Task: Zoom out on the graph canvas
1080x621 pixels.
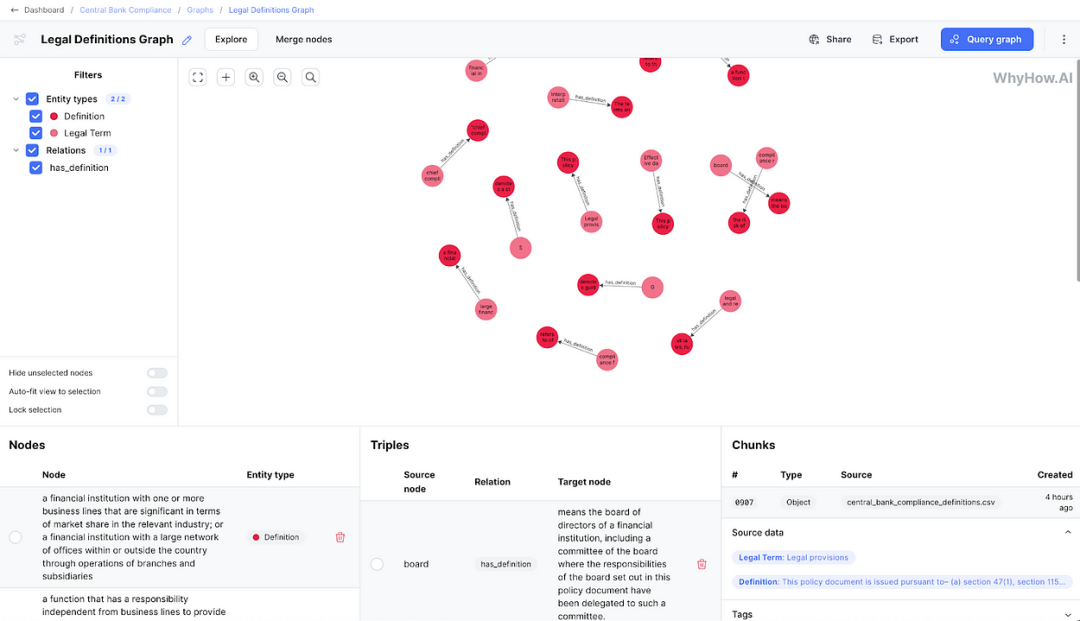Action: 282,77
